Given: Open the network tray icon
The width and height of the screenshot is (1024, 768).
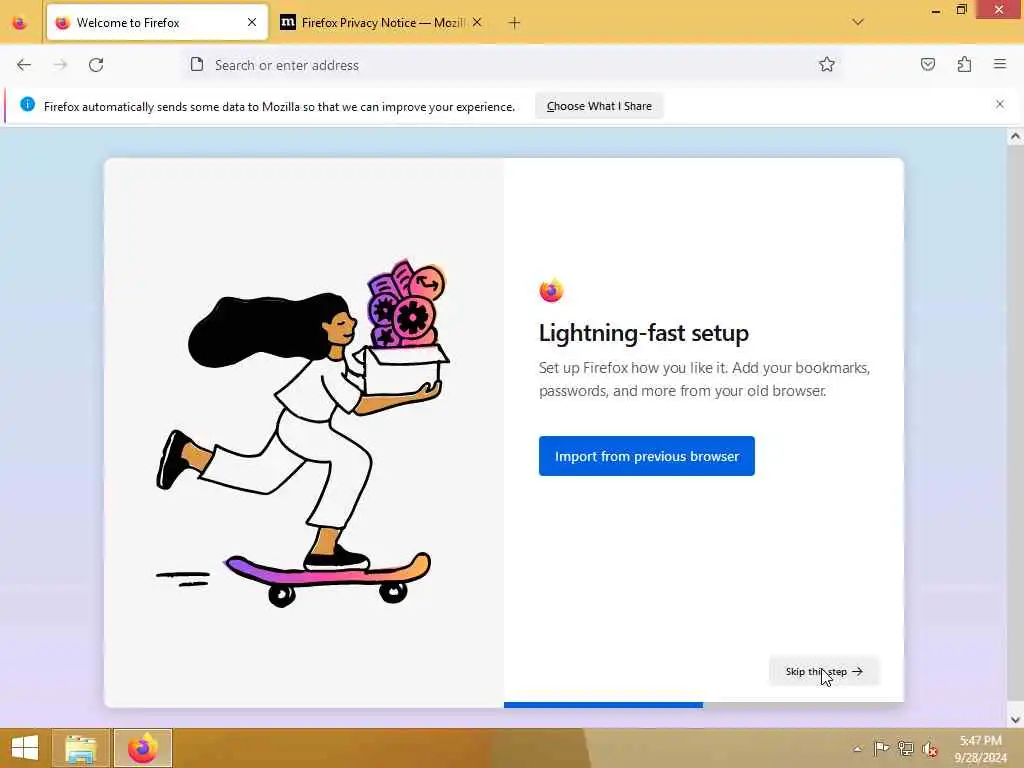Looking at the screenshot, I should [905, 748].
